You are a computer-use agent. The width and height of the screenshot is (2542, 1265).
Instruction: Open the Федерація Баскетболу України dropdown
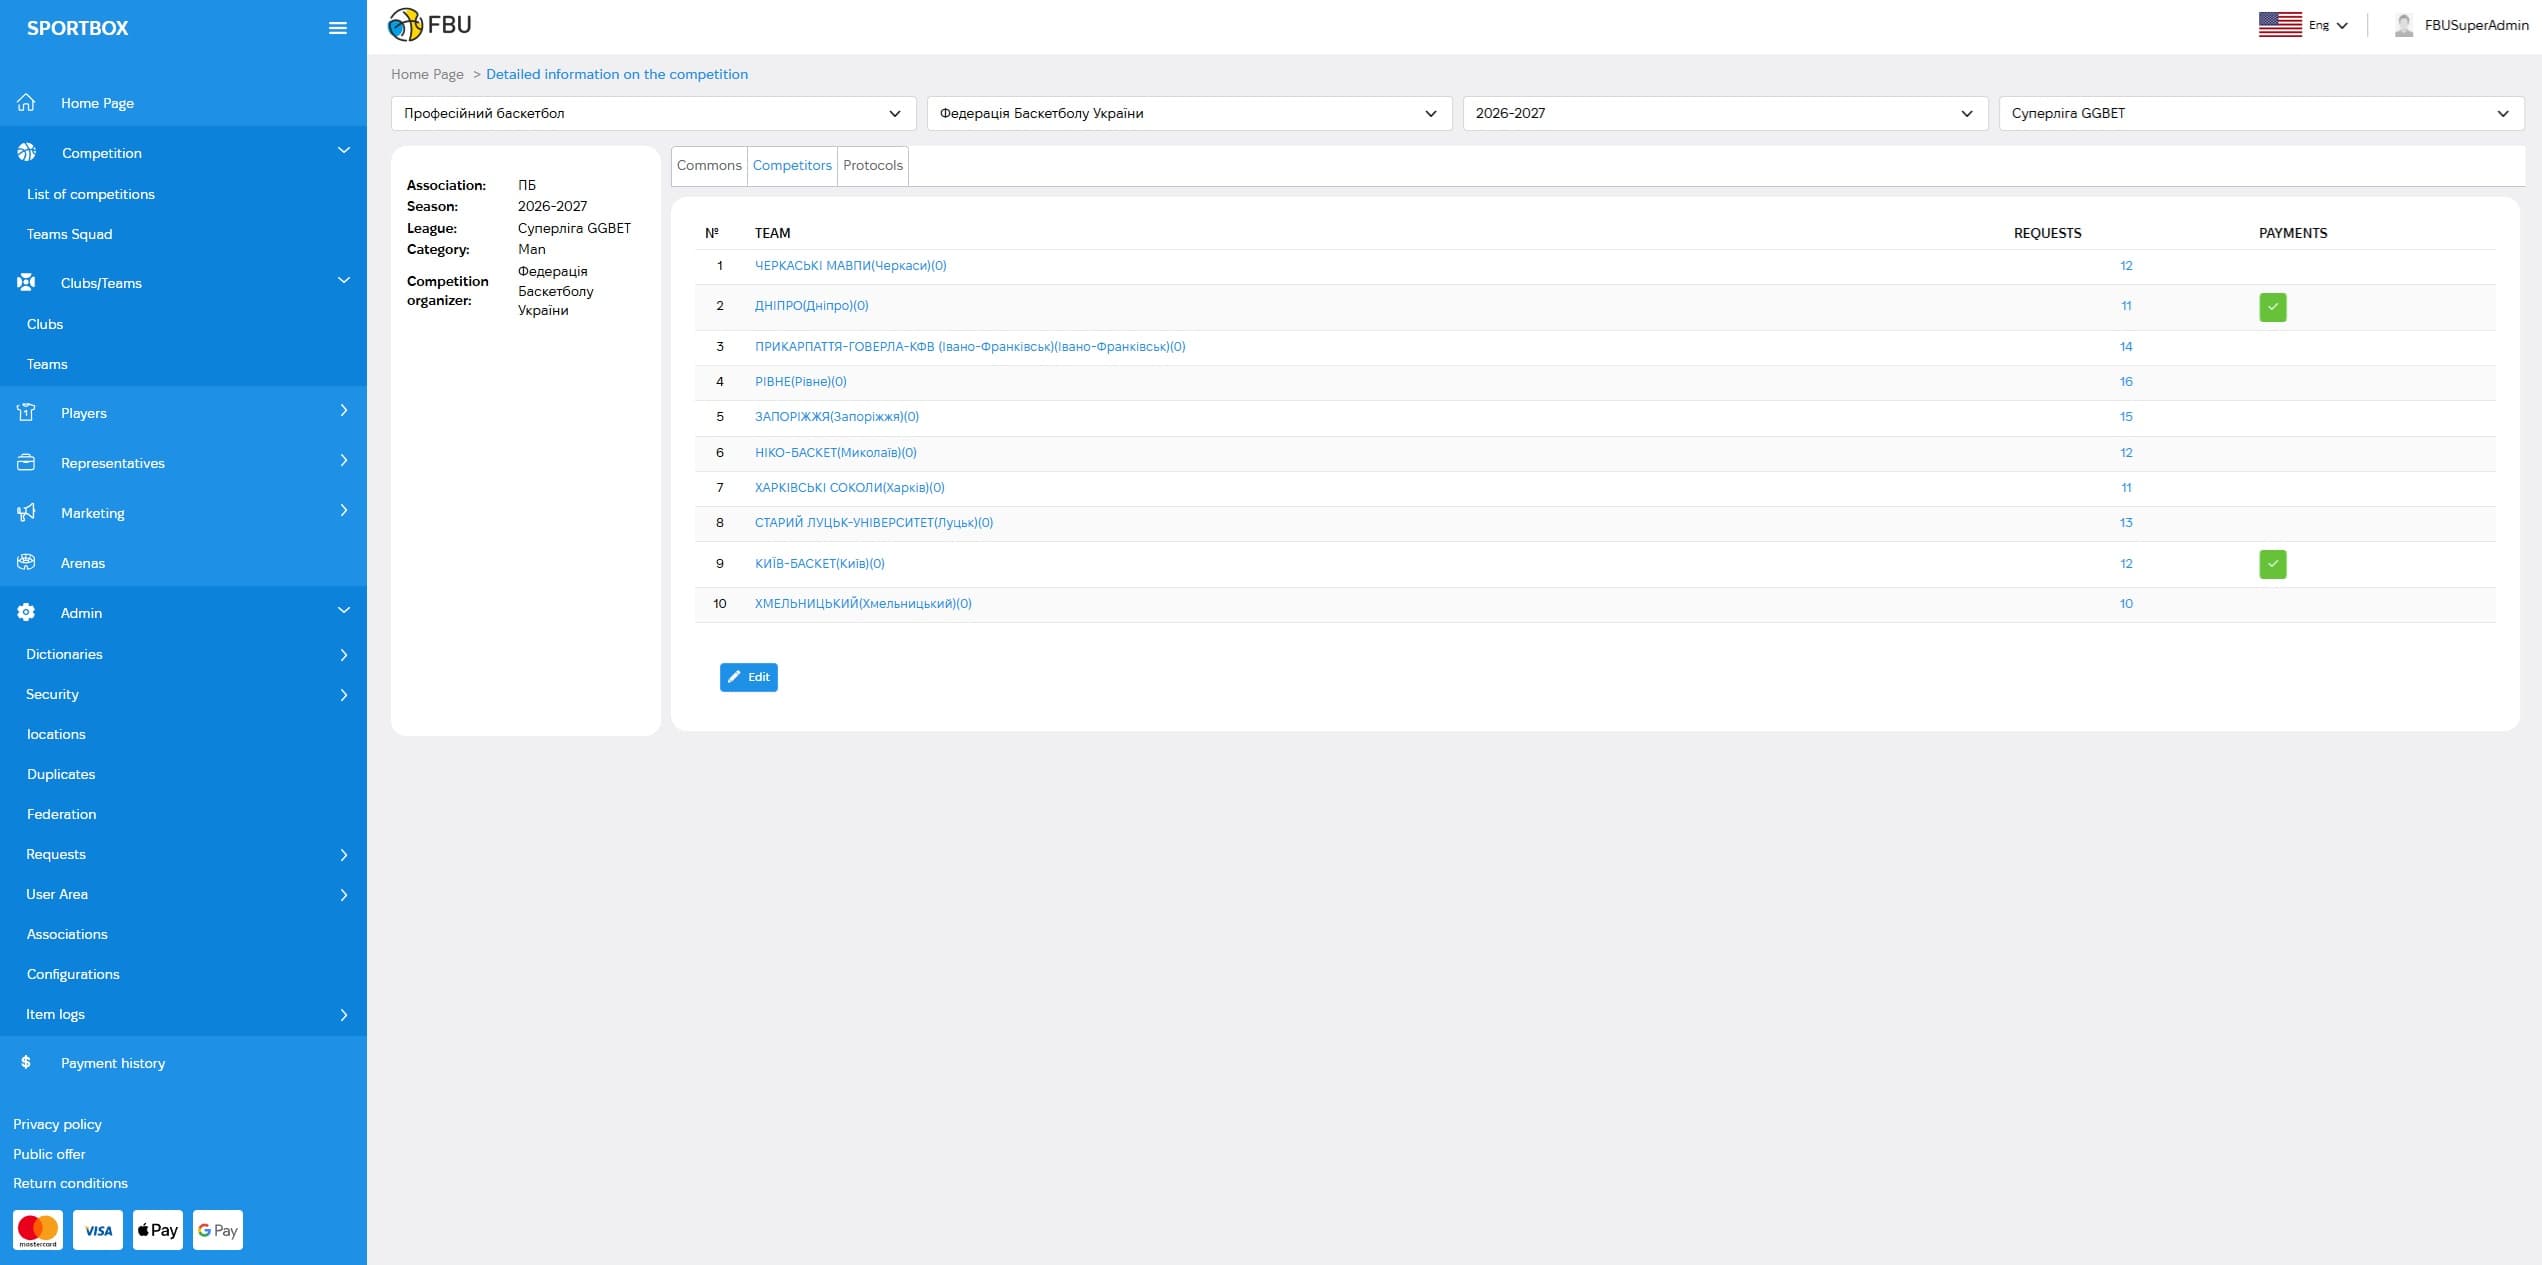coord(1189,113)
